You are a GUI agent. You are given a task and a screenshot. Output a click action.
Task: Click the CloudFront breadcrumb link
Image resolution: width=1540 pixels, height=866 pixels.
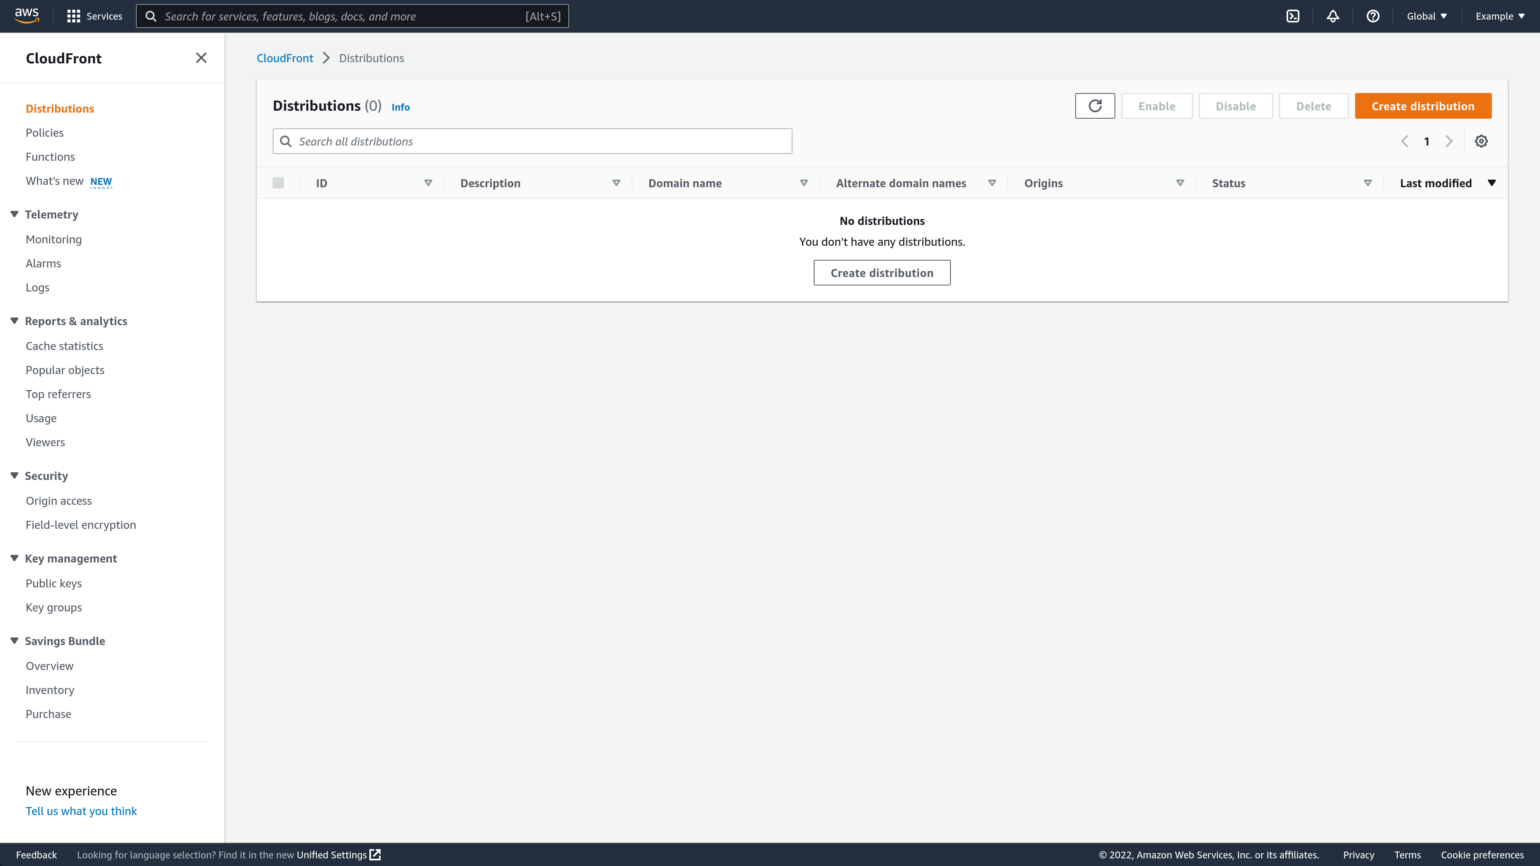285,58
